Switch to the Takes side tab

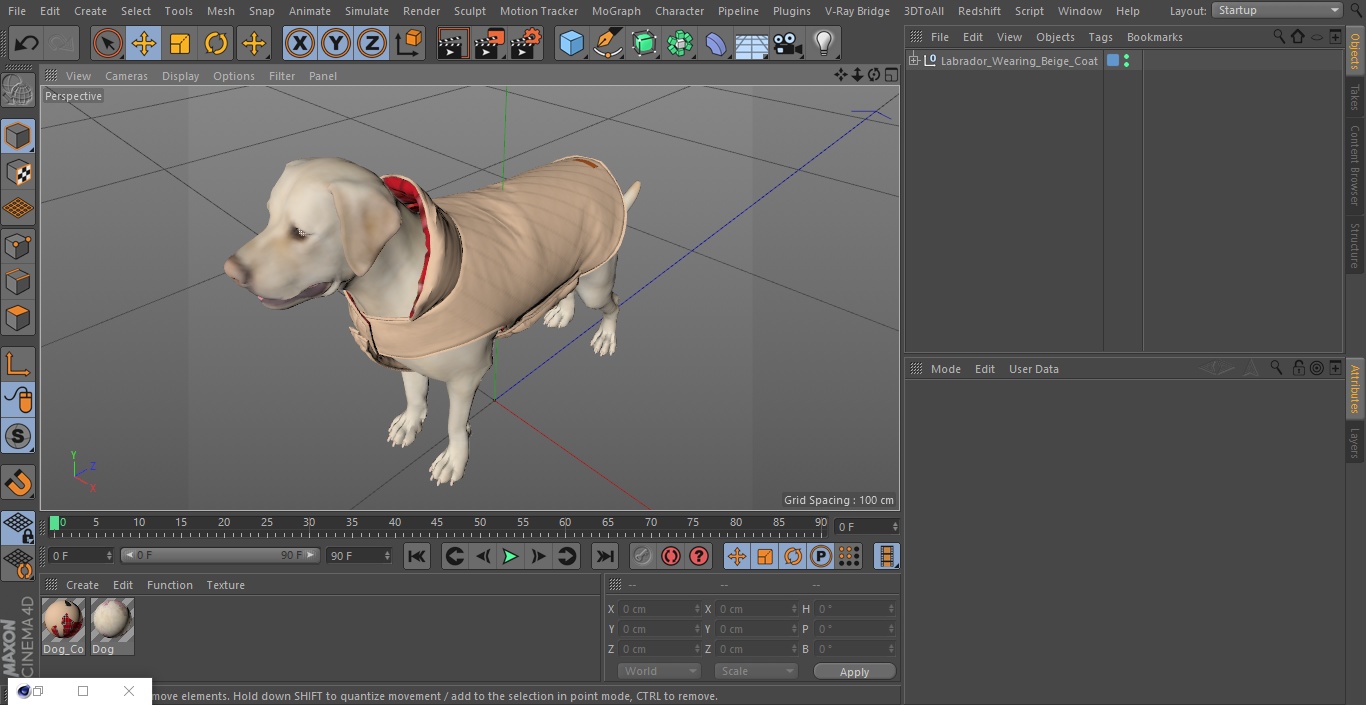(1355, 97)
